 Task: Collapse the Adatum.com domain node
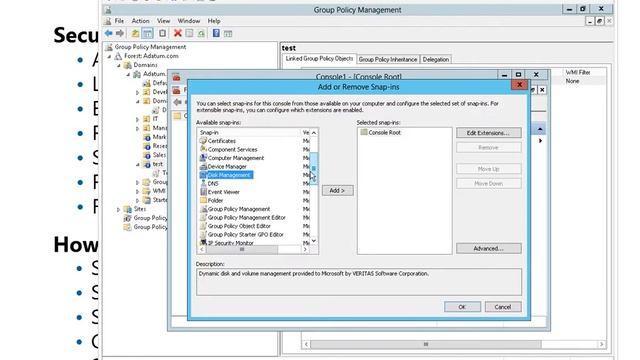tap(128, 74)
